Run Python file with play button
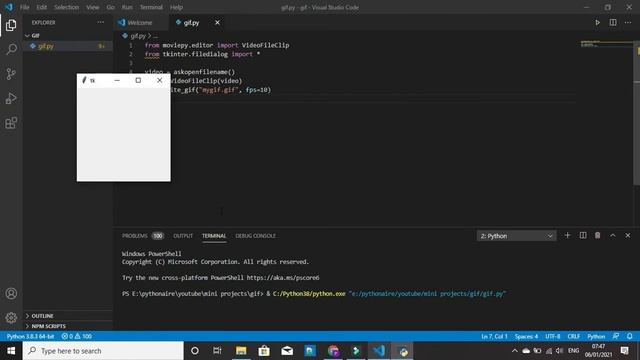Screen dimensions: 640x360 (598, 22)
